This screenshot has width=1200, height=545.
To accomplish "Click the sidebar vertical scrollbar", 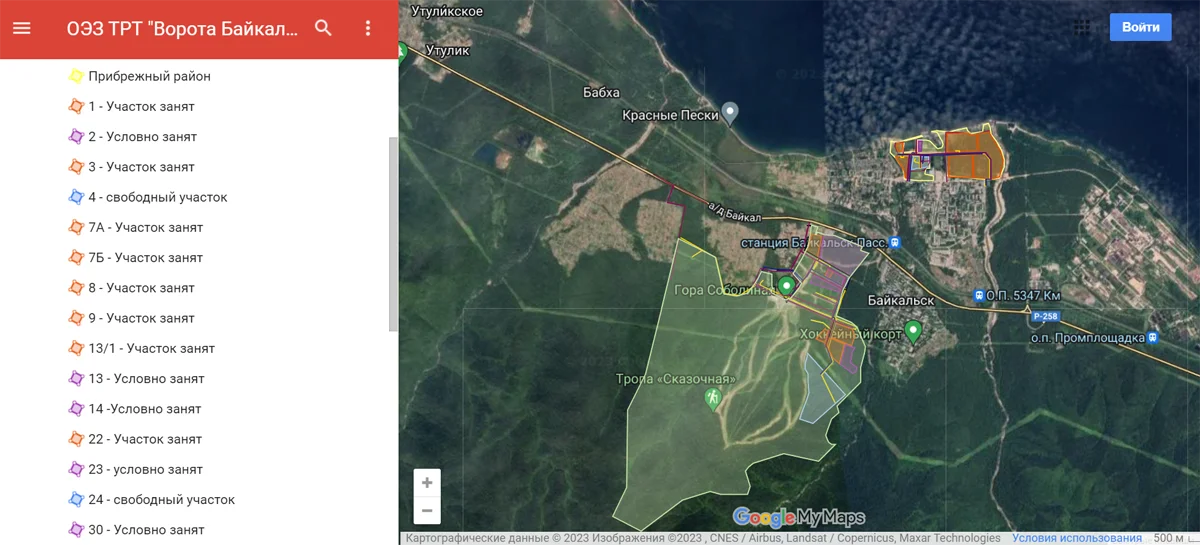I will pos(393,235).
